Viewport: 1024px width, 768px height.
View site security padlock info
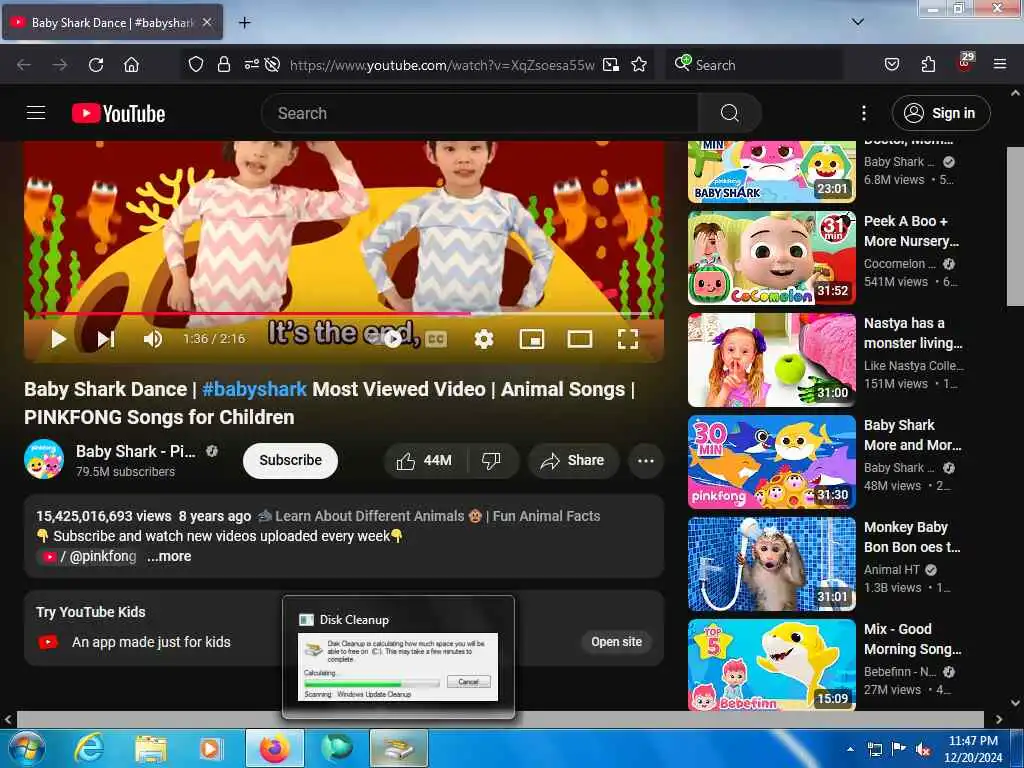pyautogui.click(x=224, y=64)
